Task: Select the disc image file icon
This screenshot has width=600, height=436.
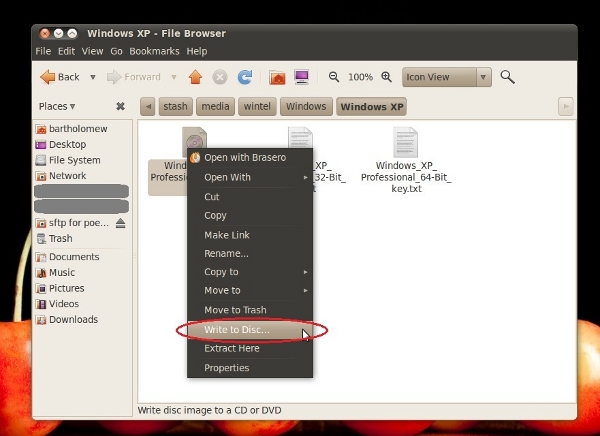Action: click(194, 138)
